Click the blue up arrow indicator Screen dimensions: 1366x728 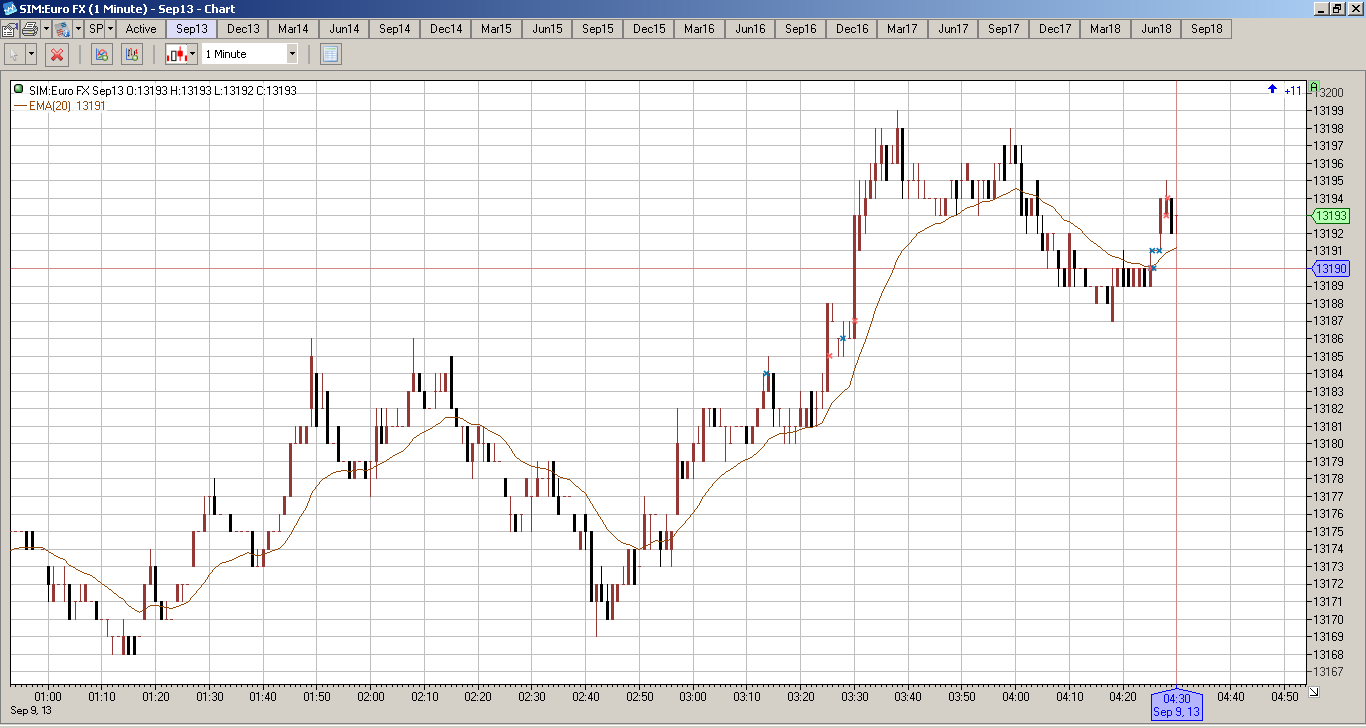point(1272,89)
